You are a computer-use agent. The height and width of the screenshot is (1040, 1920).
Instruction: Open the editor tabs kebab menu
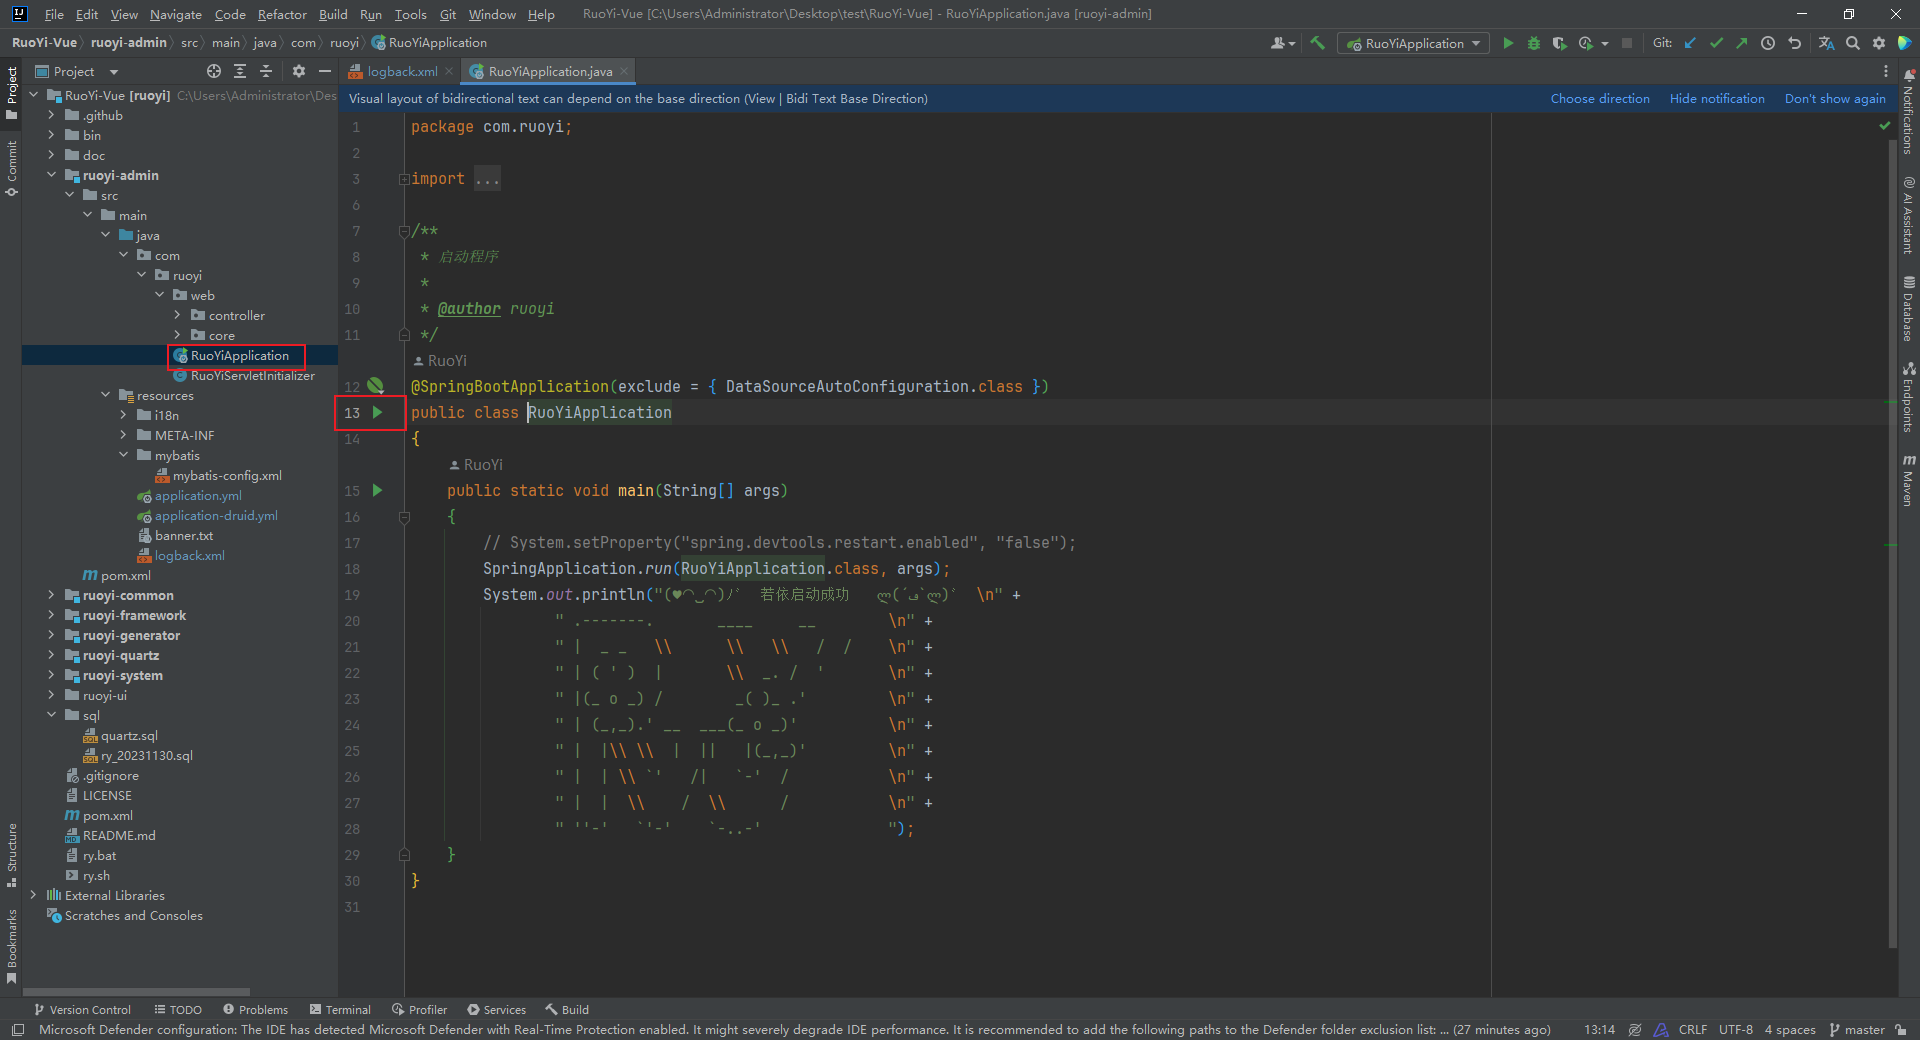(x=1886, y=71)
